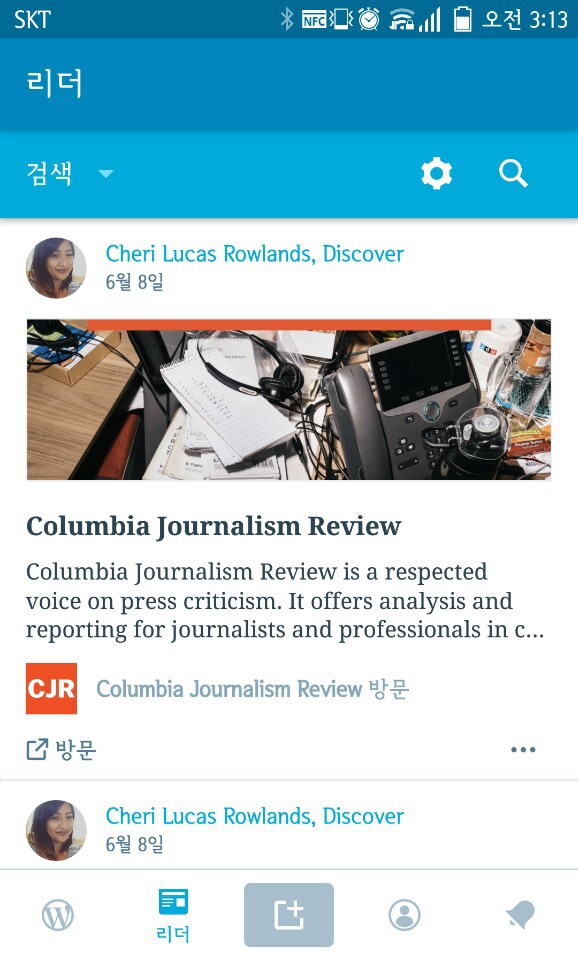Open the cluttered desk featured image
Screen dimensions: 578x960
tap(289, 399)
